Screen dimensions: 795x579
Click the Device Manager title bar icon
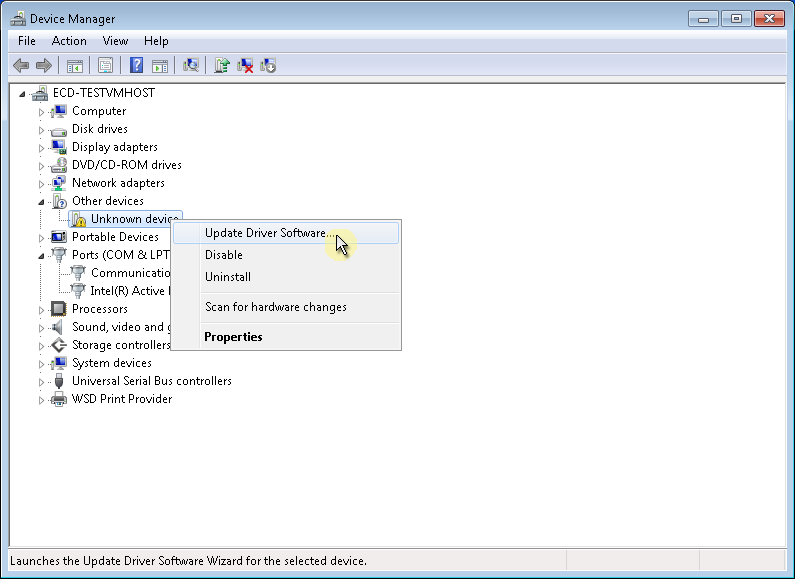coord(18,19)
